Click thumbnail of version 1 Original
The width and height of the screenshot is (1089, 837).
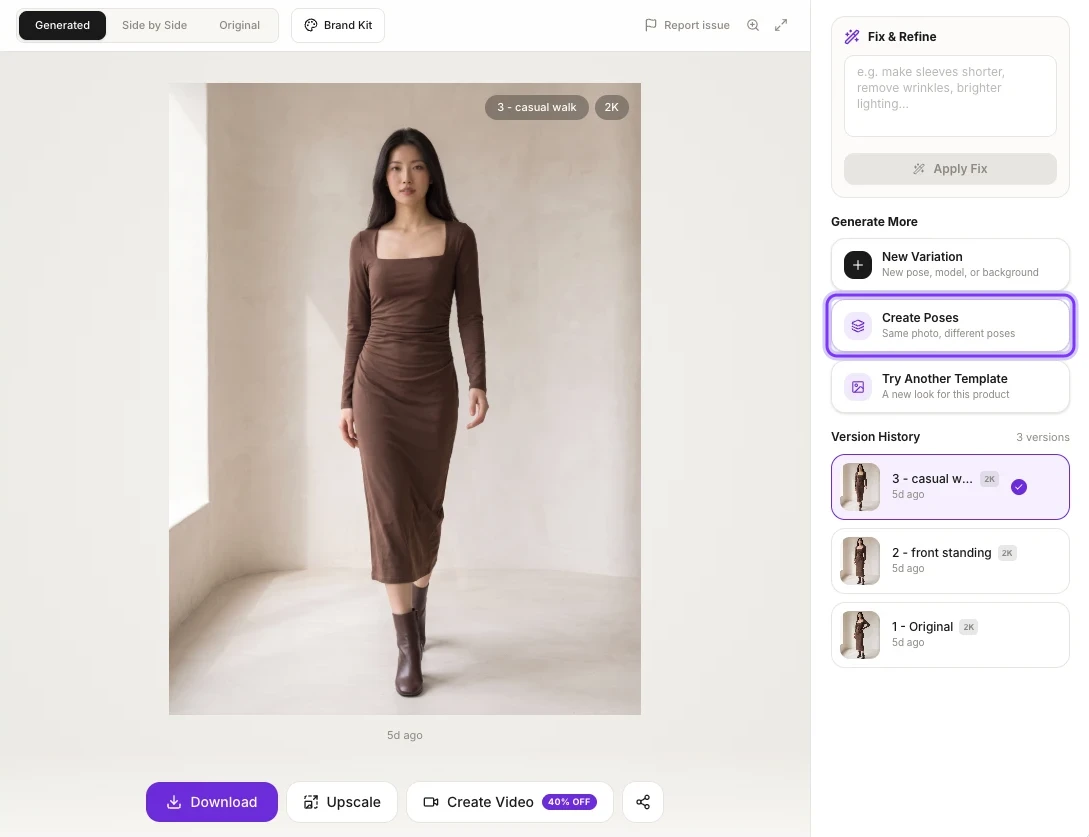[x=861, y=635]
